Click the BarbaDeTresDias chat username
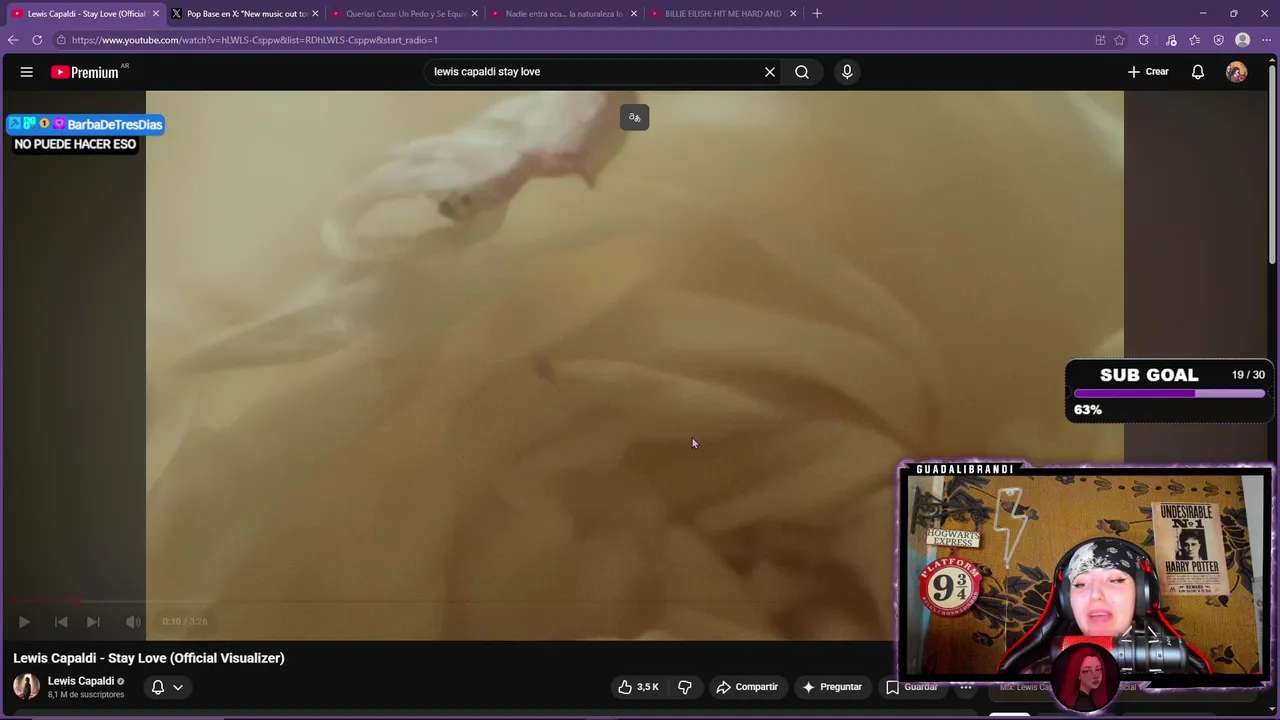The width and height of the screenshot is (1280, 720). coord(115,124)
